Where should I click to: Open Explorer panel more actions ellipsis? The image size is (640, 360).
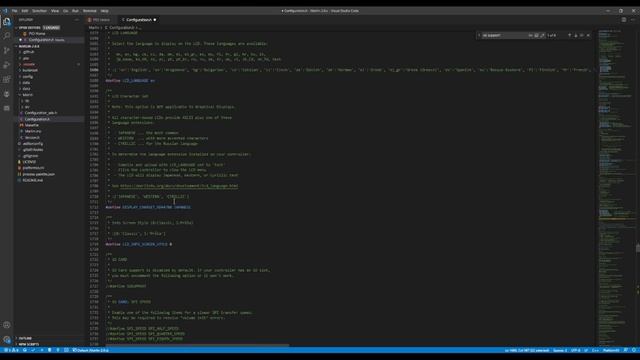(77, 20)
